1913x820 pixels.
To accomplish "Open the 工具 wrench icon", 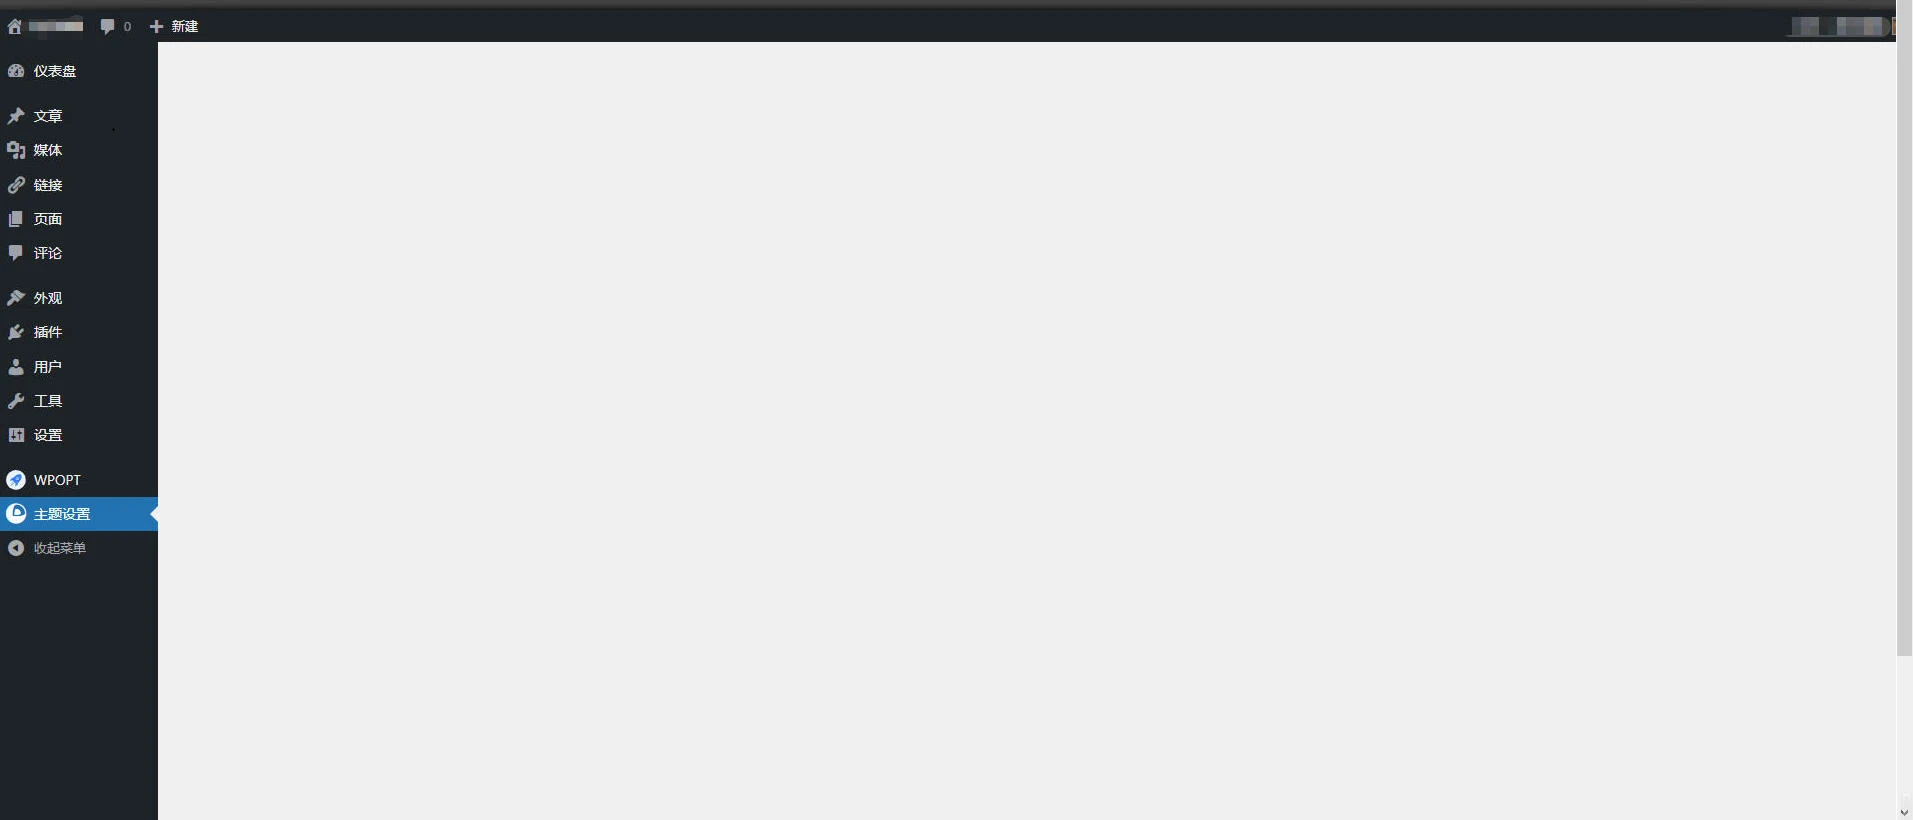I will click(16, 401).
